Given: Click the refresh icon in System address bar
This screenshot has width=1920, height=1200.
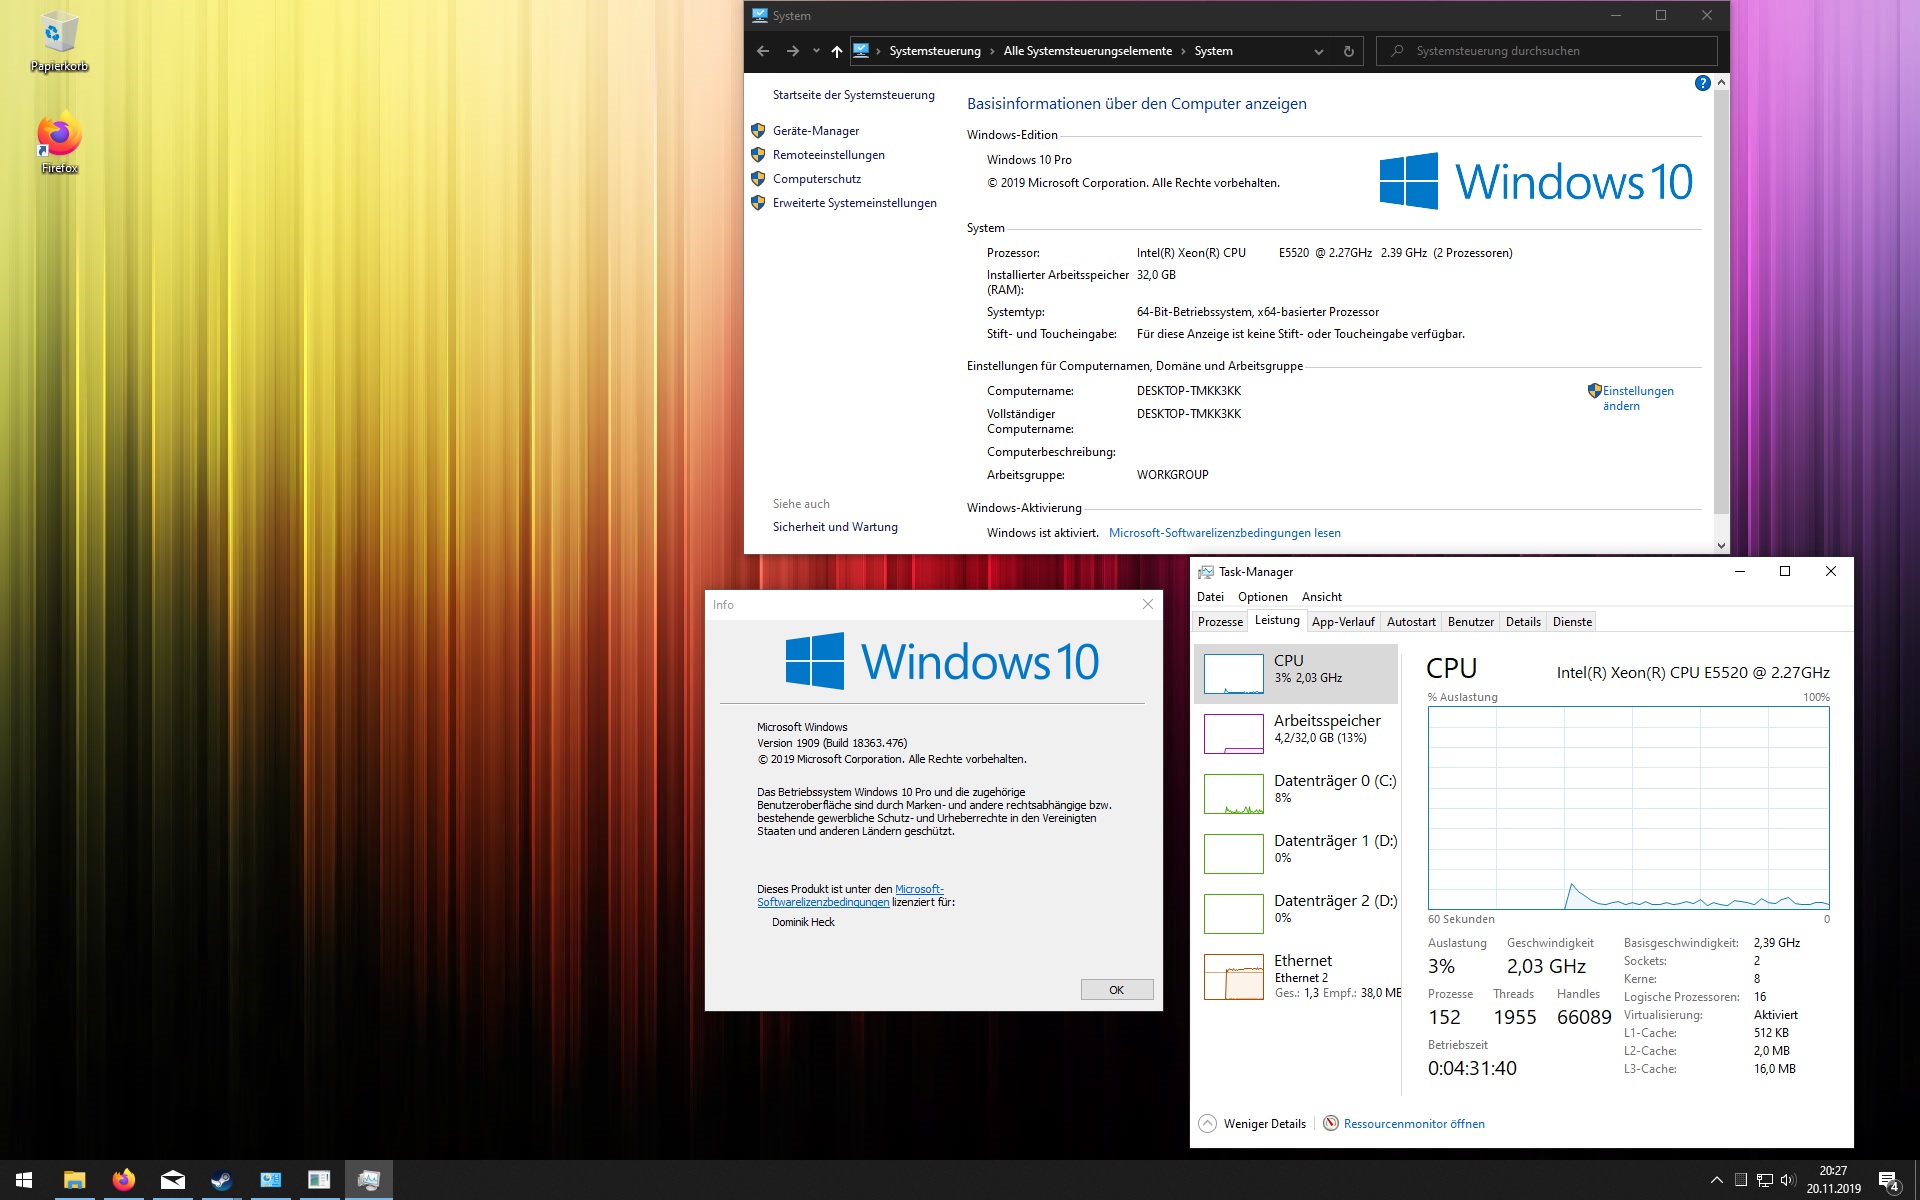Looking at the screenshot, I should pos(1348,51).
